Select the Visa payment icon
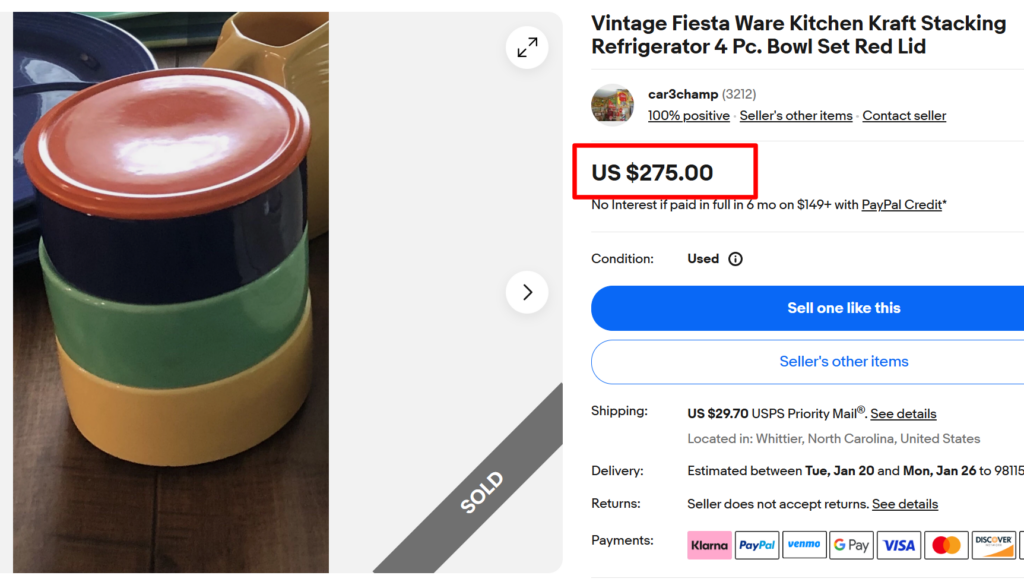This screenshot has width=1024, height=588. [898, 544]
